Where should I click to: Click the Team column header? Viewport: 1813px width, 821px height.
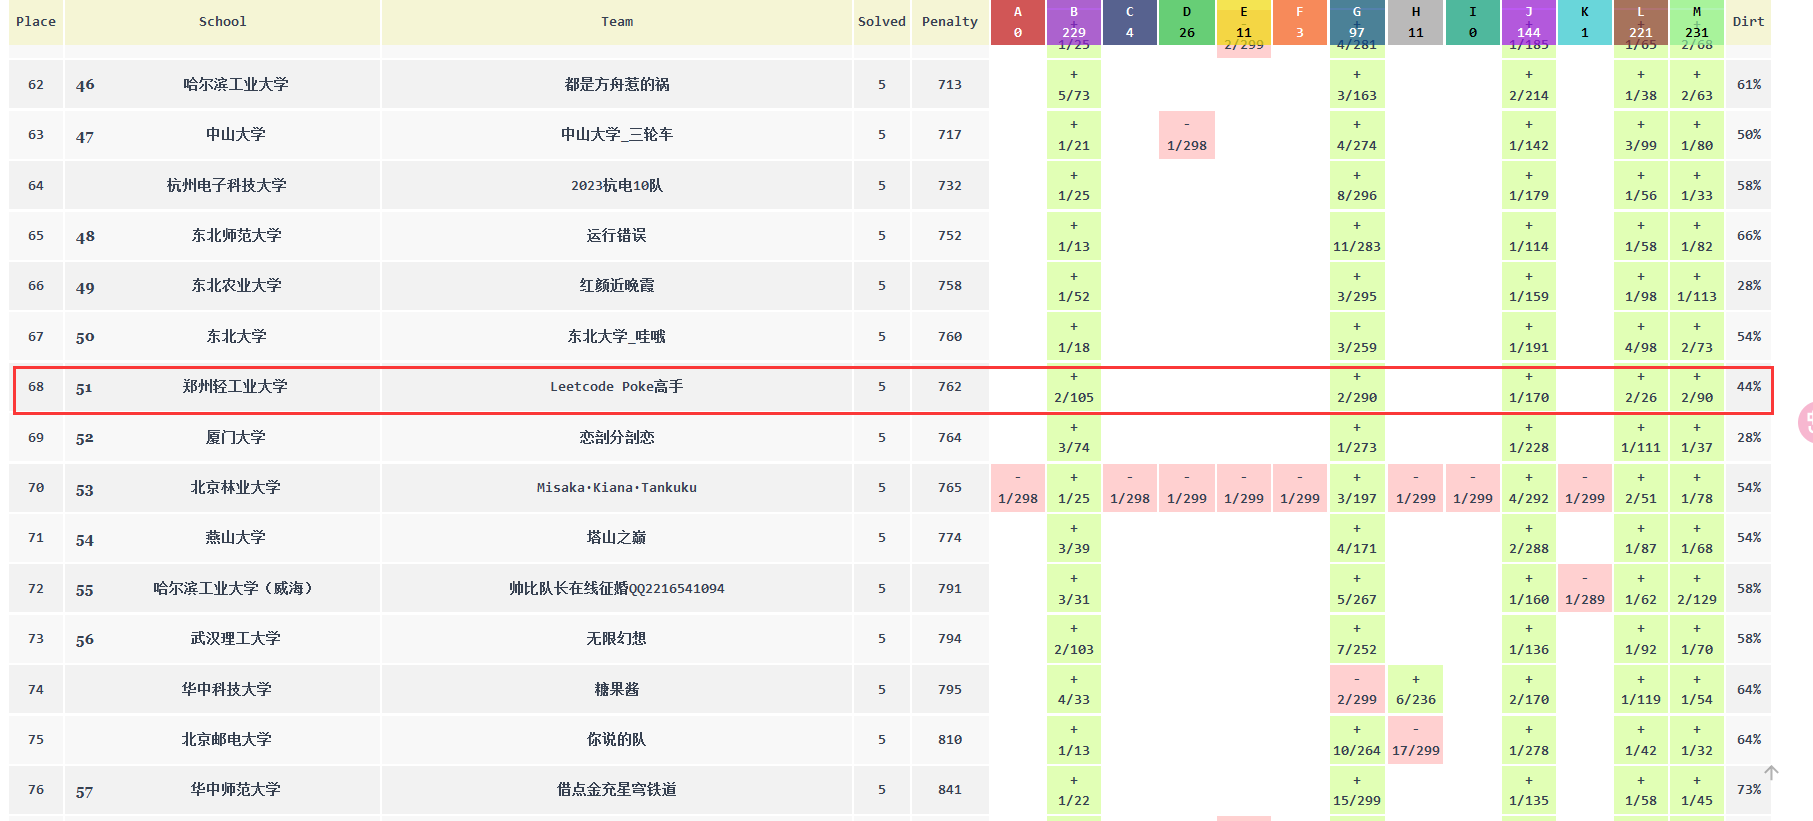[x=617, y=22]
